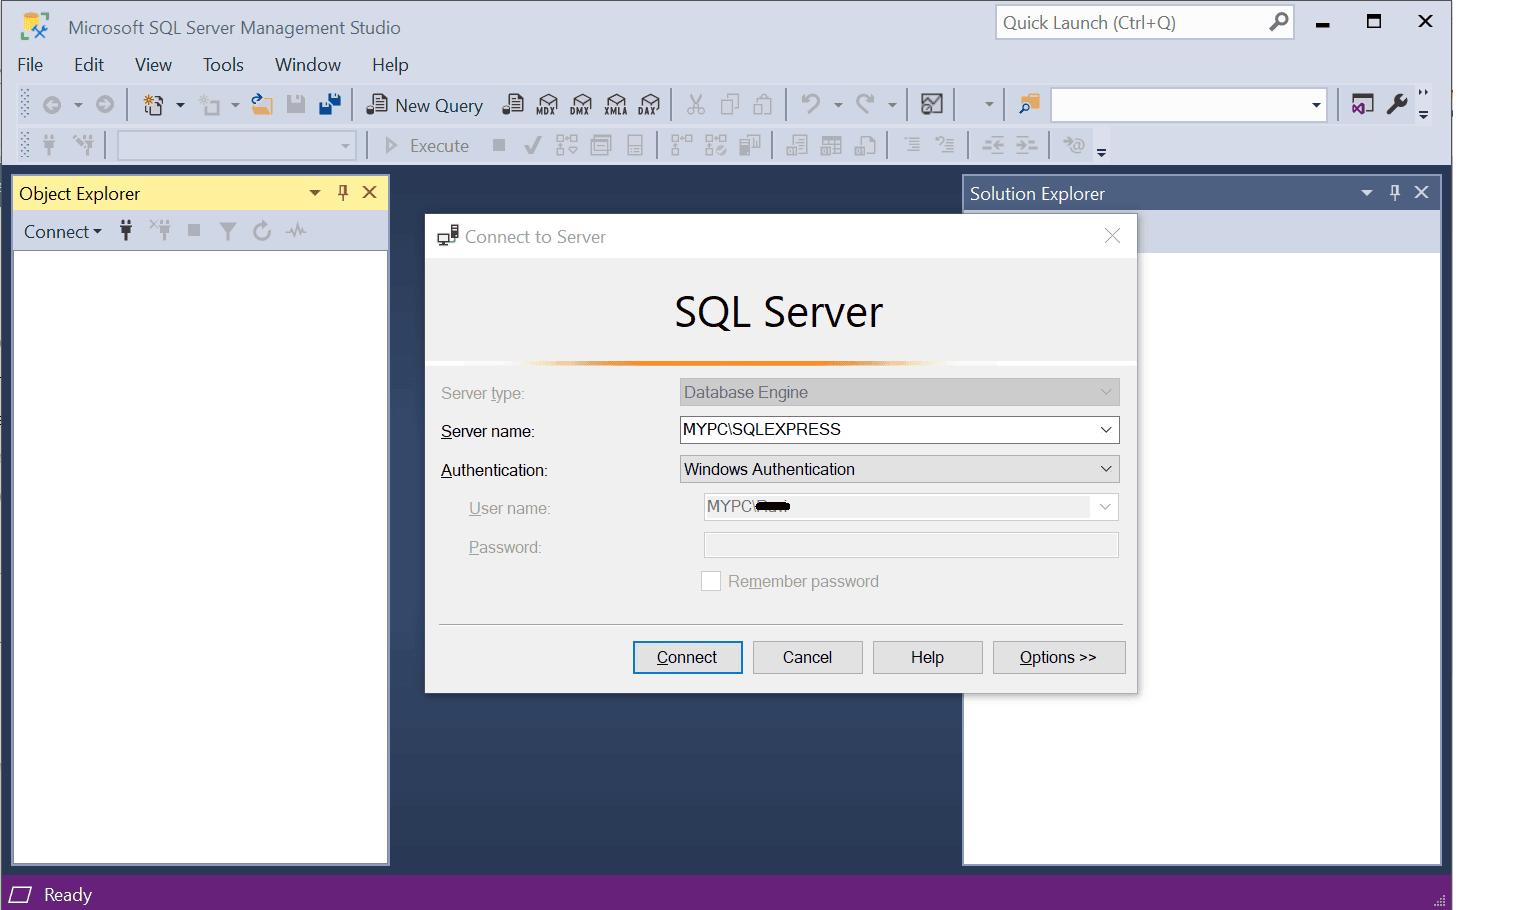Click the connect icon in Object Explorer toolbar
This screenshot has height=910, width=1530.
coord(126,231)
